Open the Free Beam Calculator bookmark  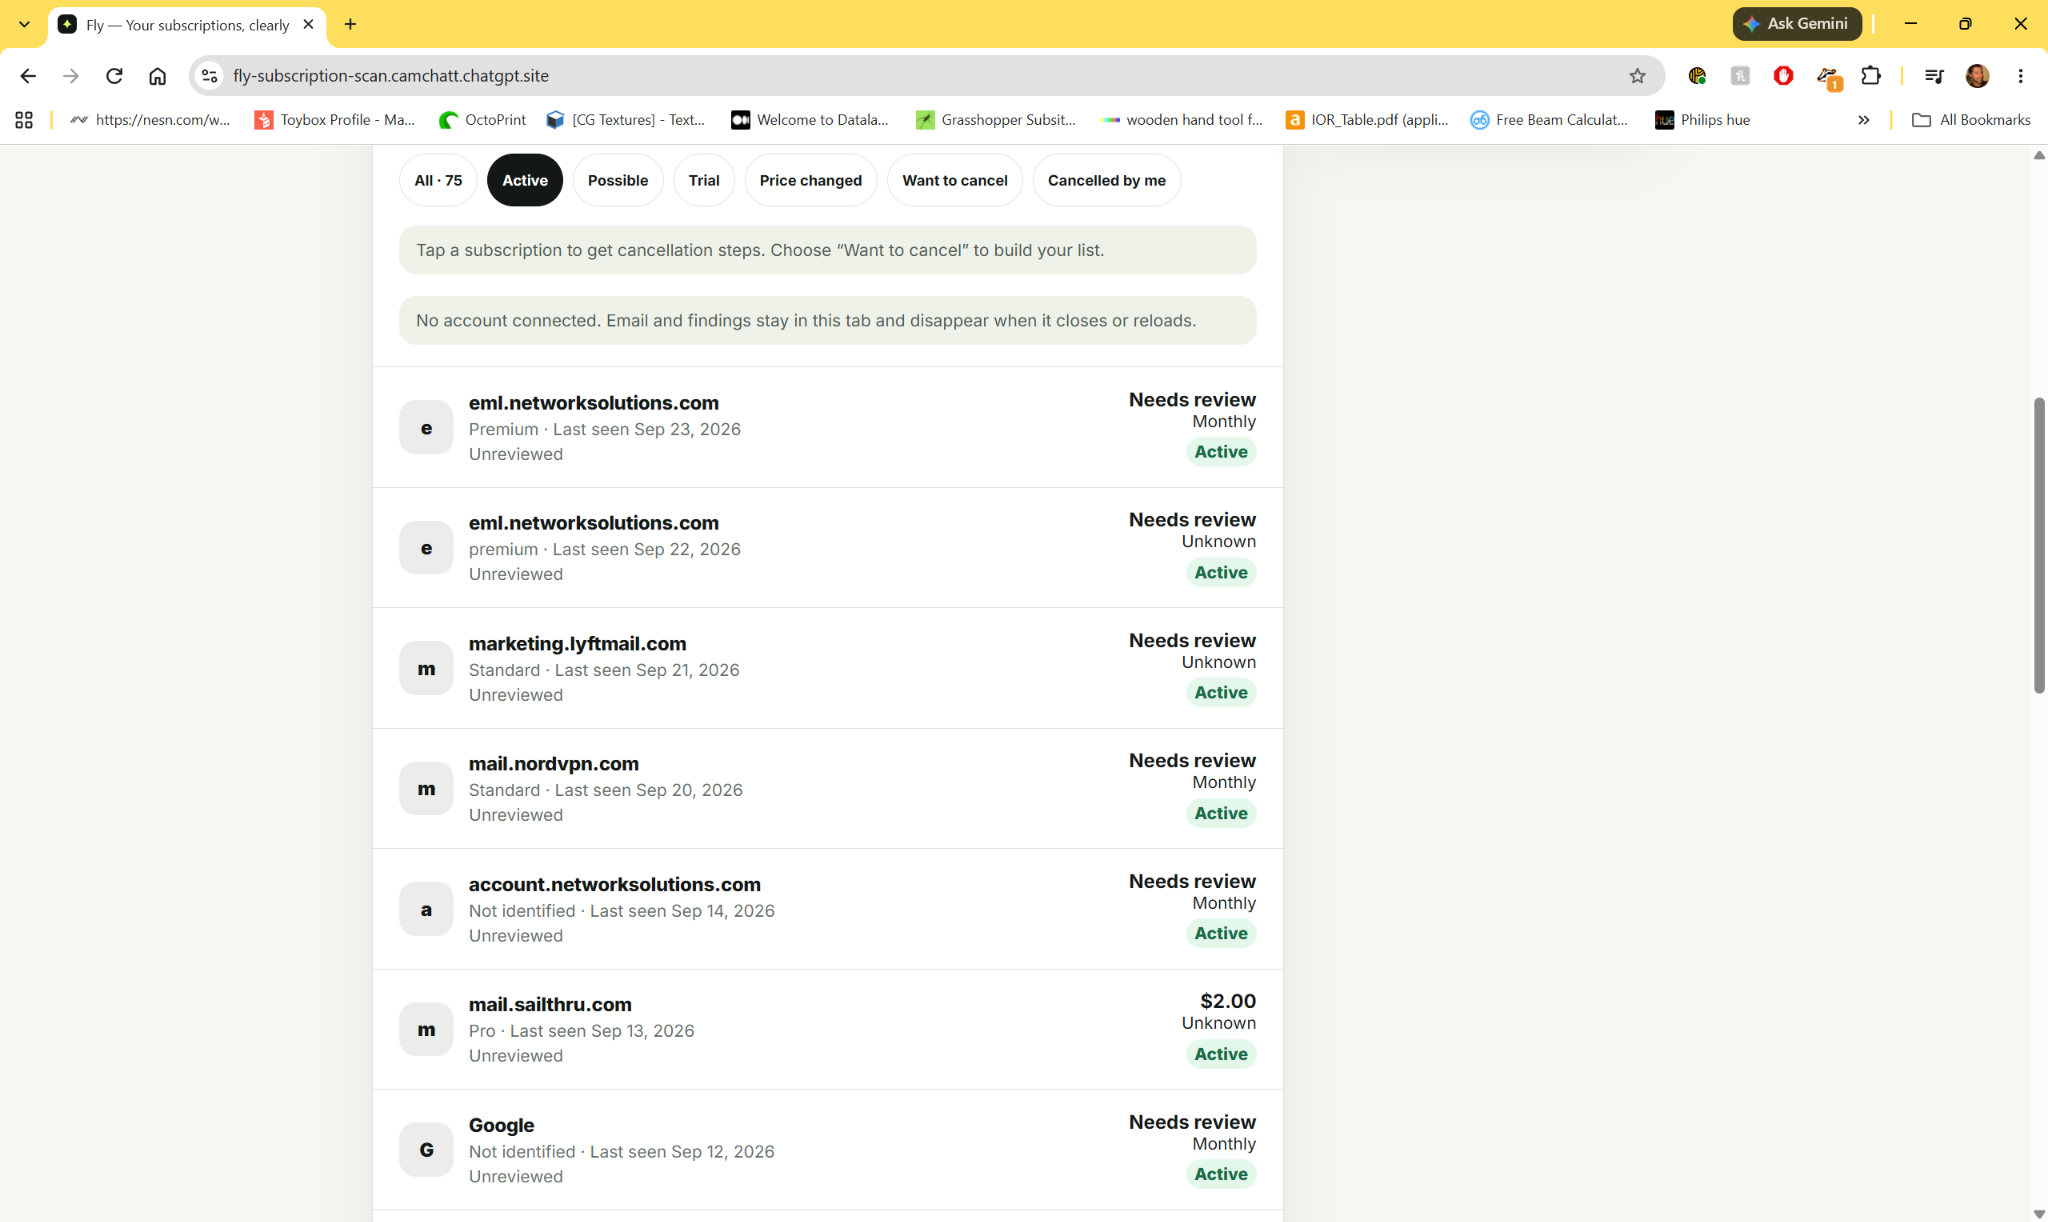click(x=1549, y=120)
